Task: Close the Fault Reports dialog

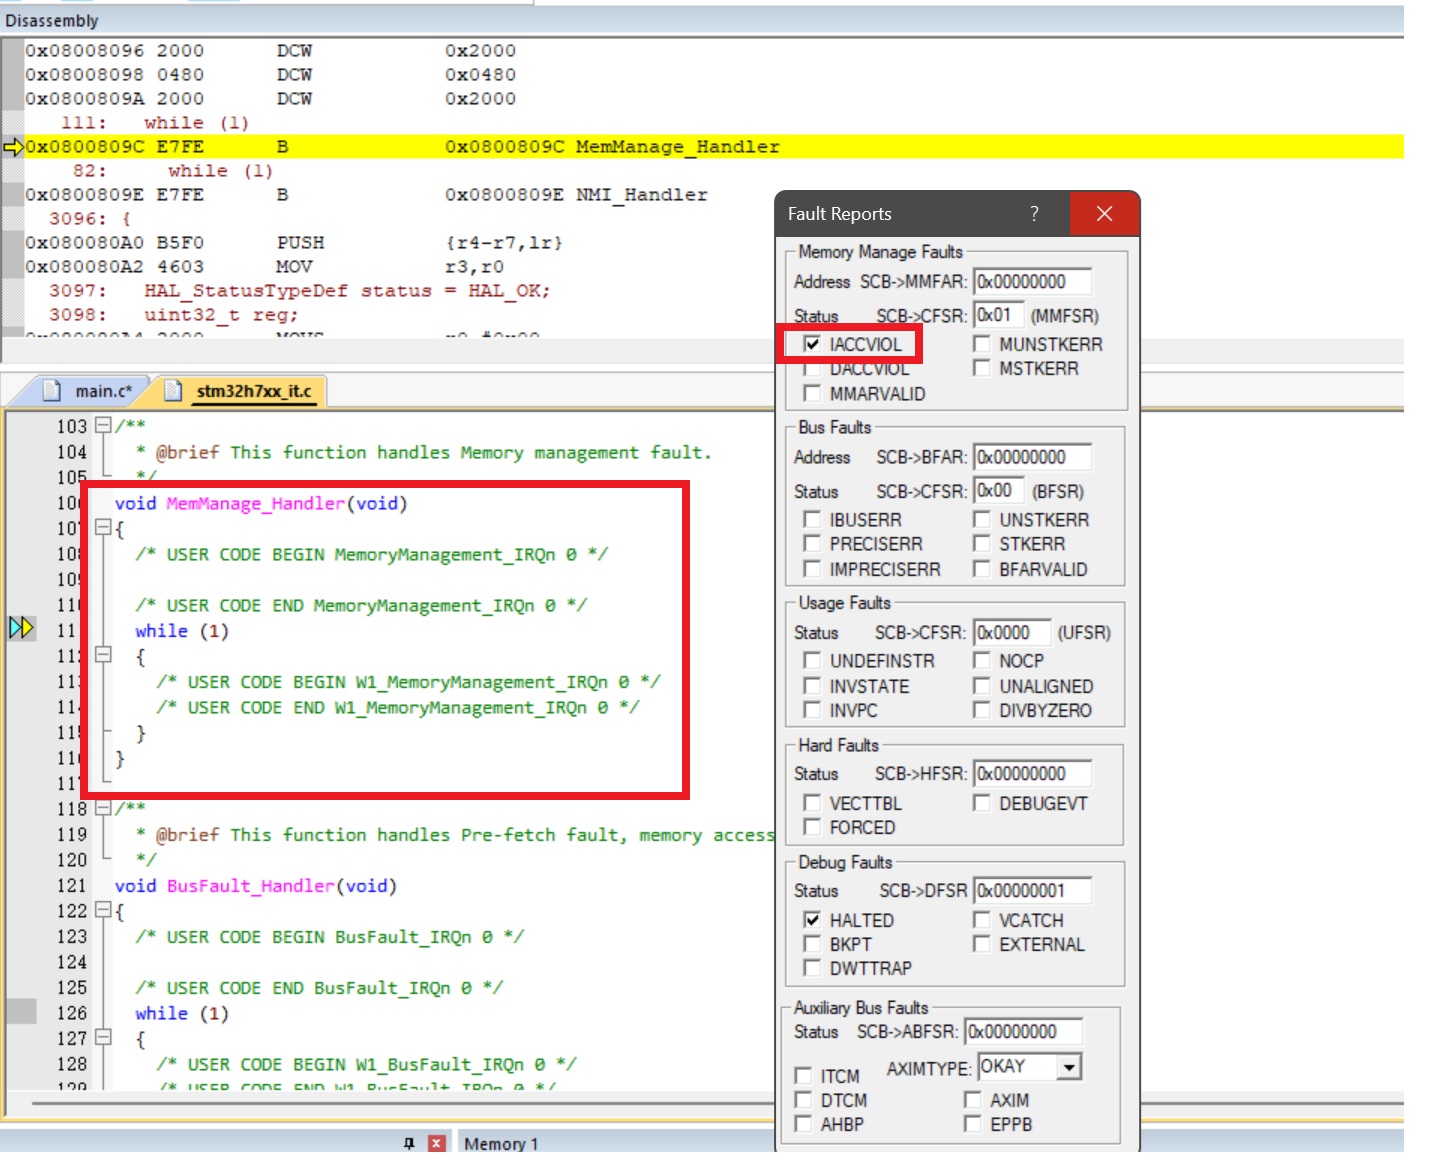Action: point(1104,213)
